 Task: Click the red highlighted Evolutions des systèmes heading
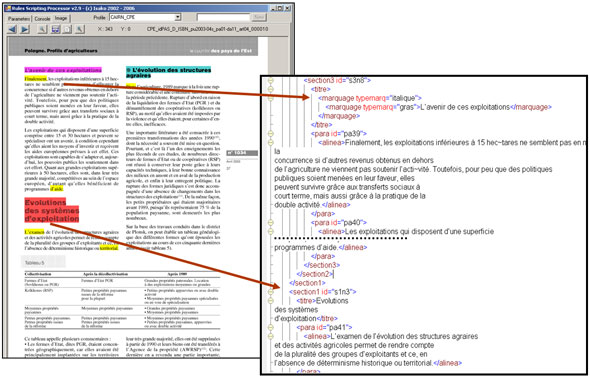(52, 210)
